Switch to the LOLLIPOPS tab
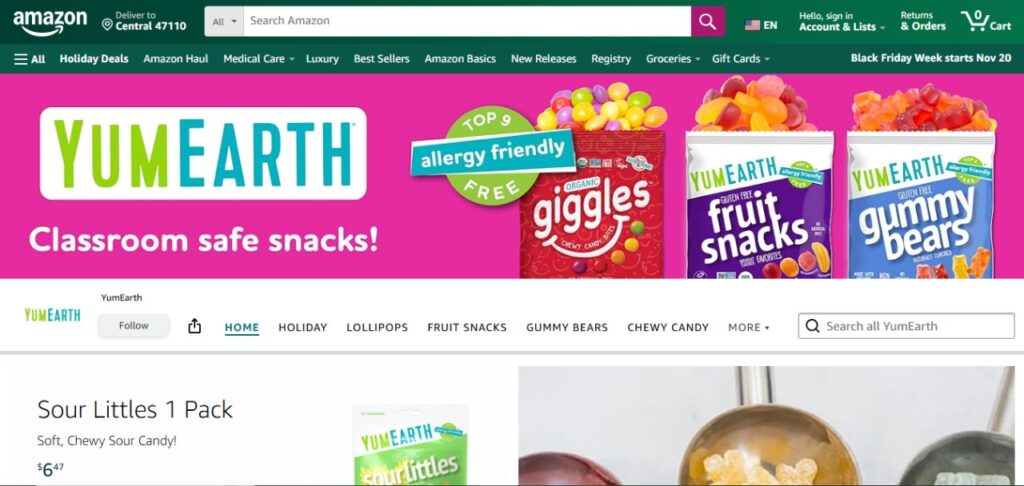This screenshot has width=1024, height=486. pos(377,327)
